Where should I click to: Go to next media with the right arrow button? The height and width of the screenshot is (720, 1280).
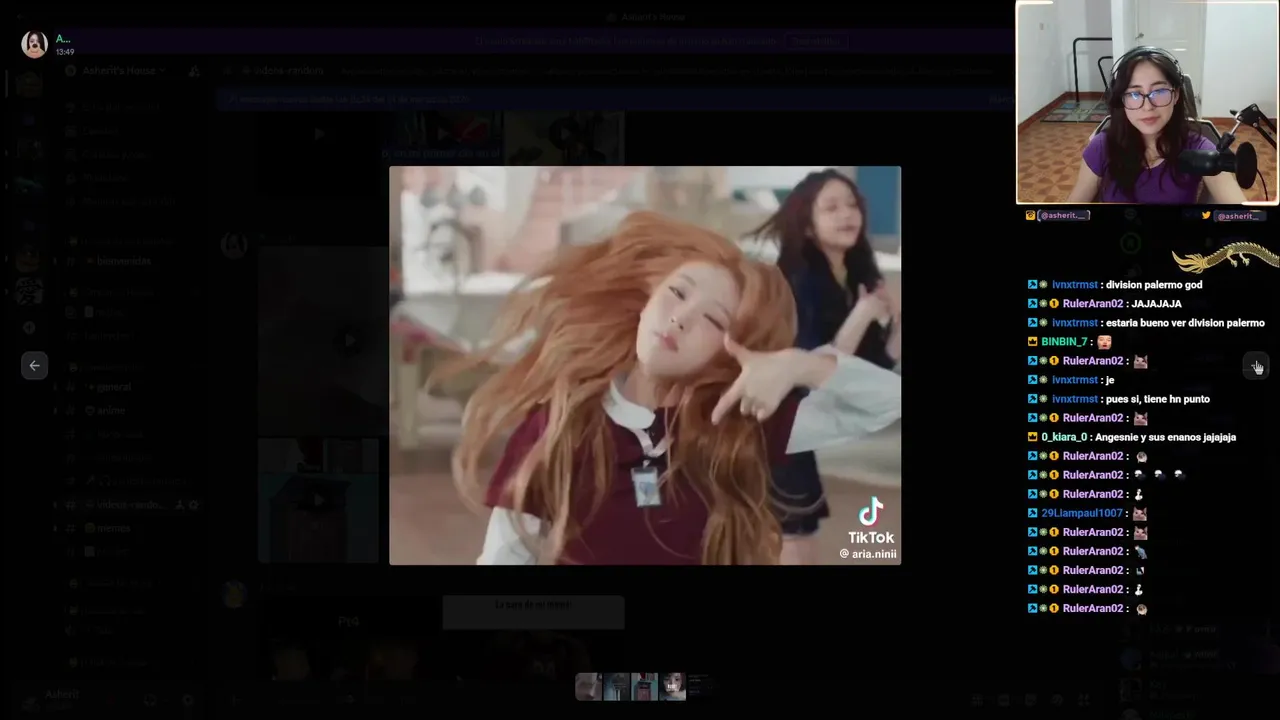pos(1256,366)
